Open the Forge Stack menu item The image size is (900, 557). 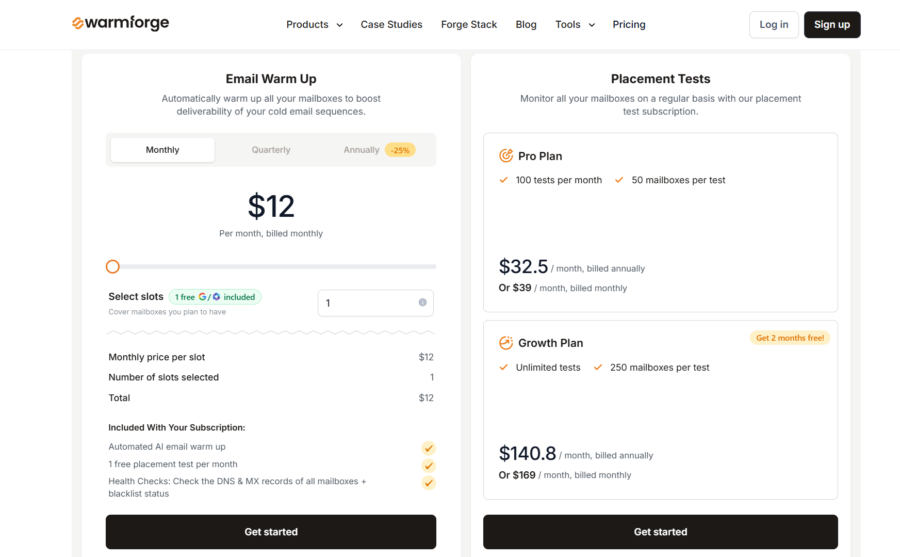(x=469, y=25)
